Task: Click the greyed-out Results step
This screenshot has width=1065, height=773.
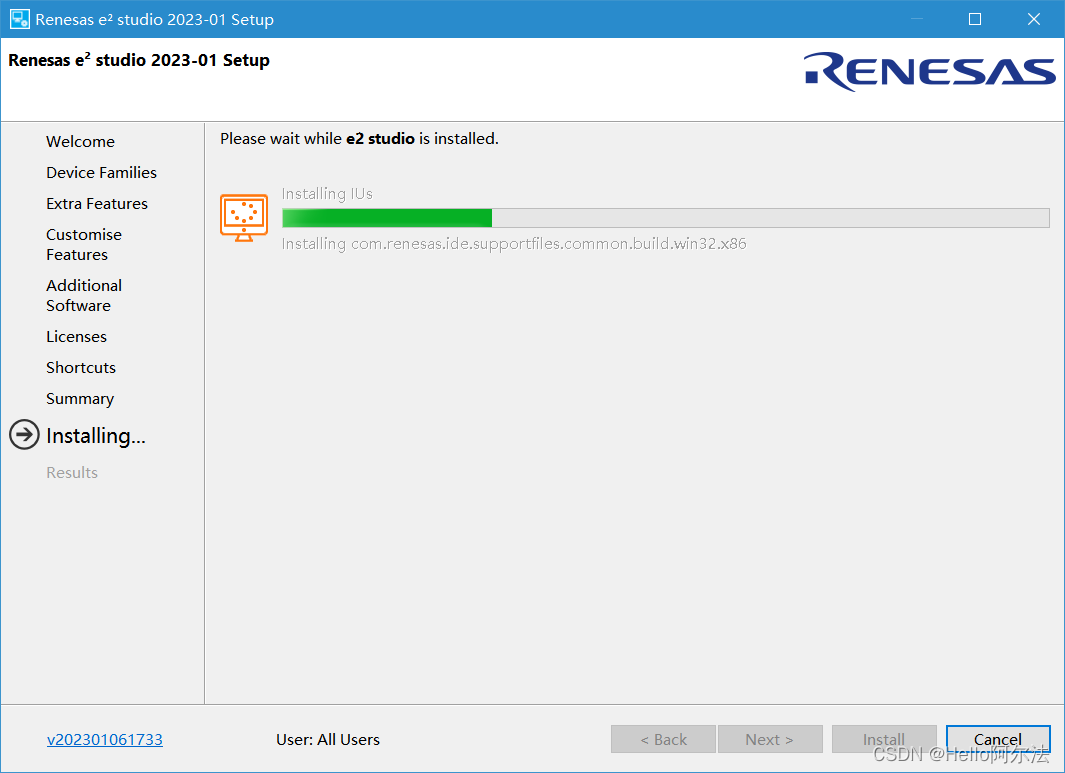Action: pos(72,473)
